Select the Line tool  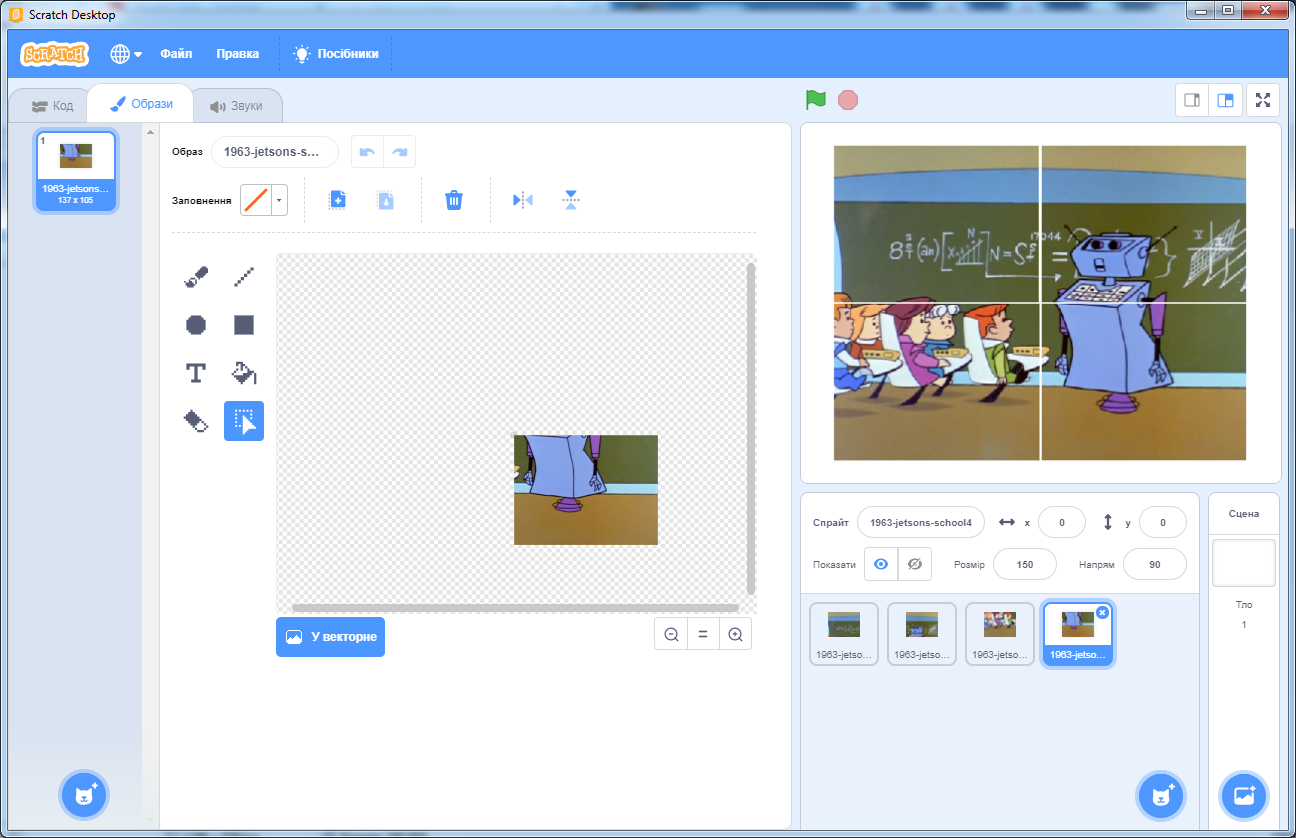pyautogui.click(x=244, y=277)
